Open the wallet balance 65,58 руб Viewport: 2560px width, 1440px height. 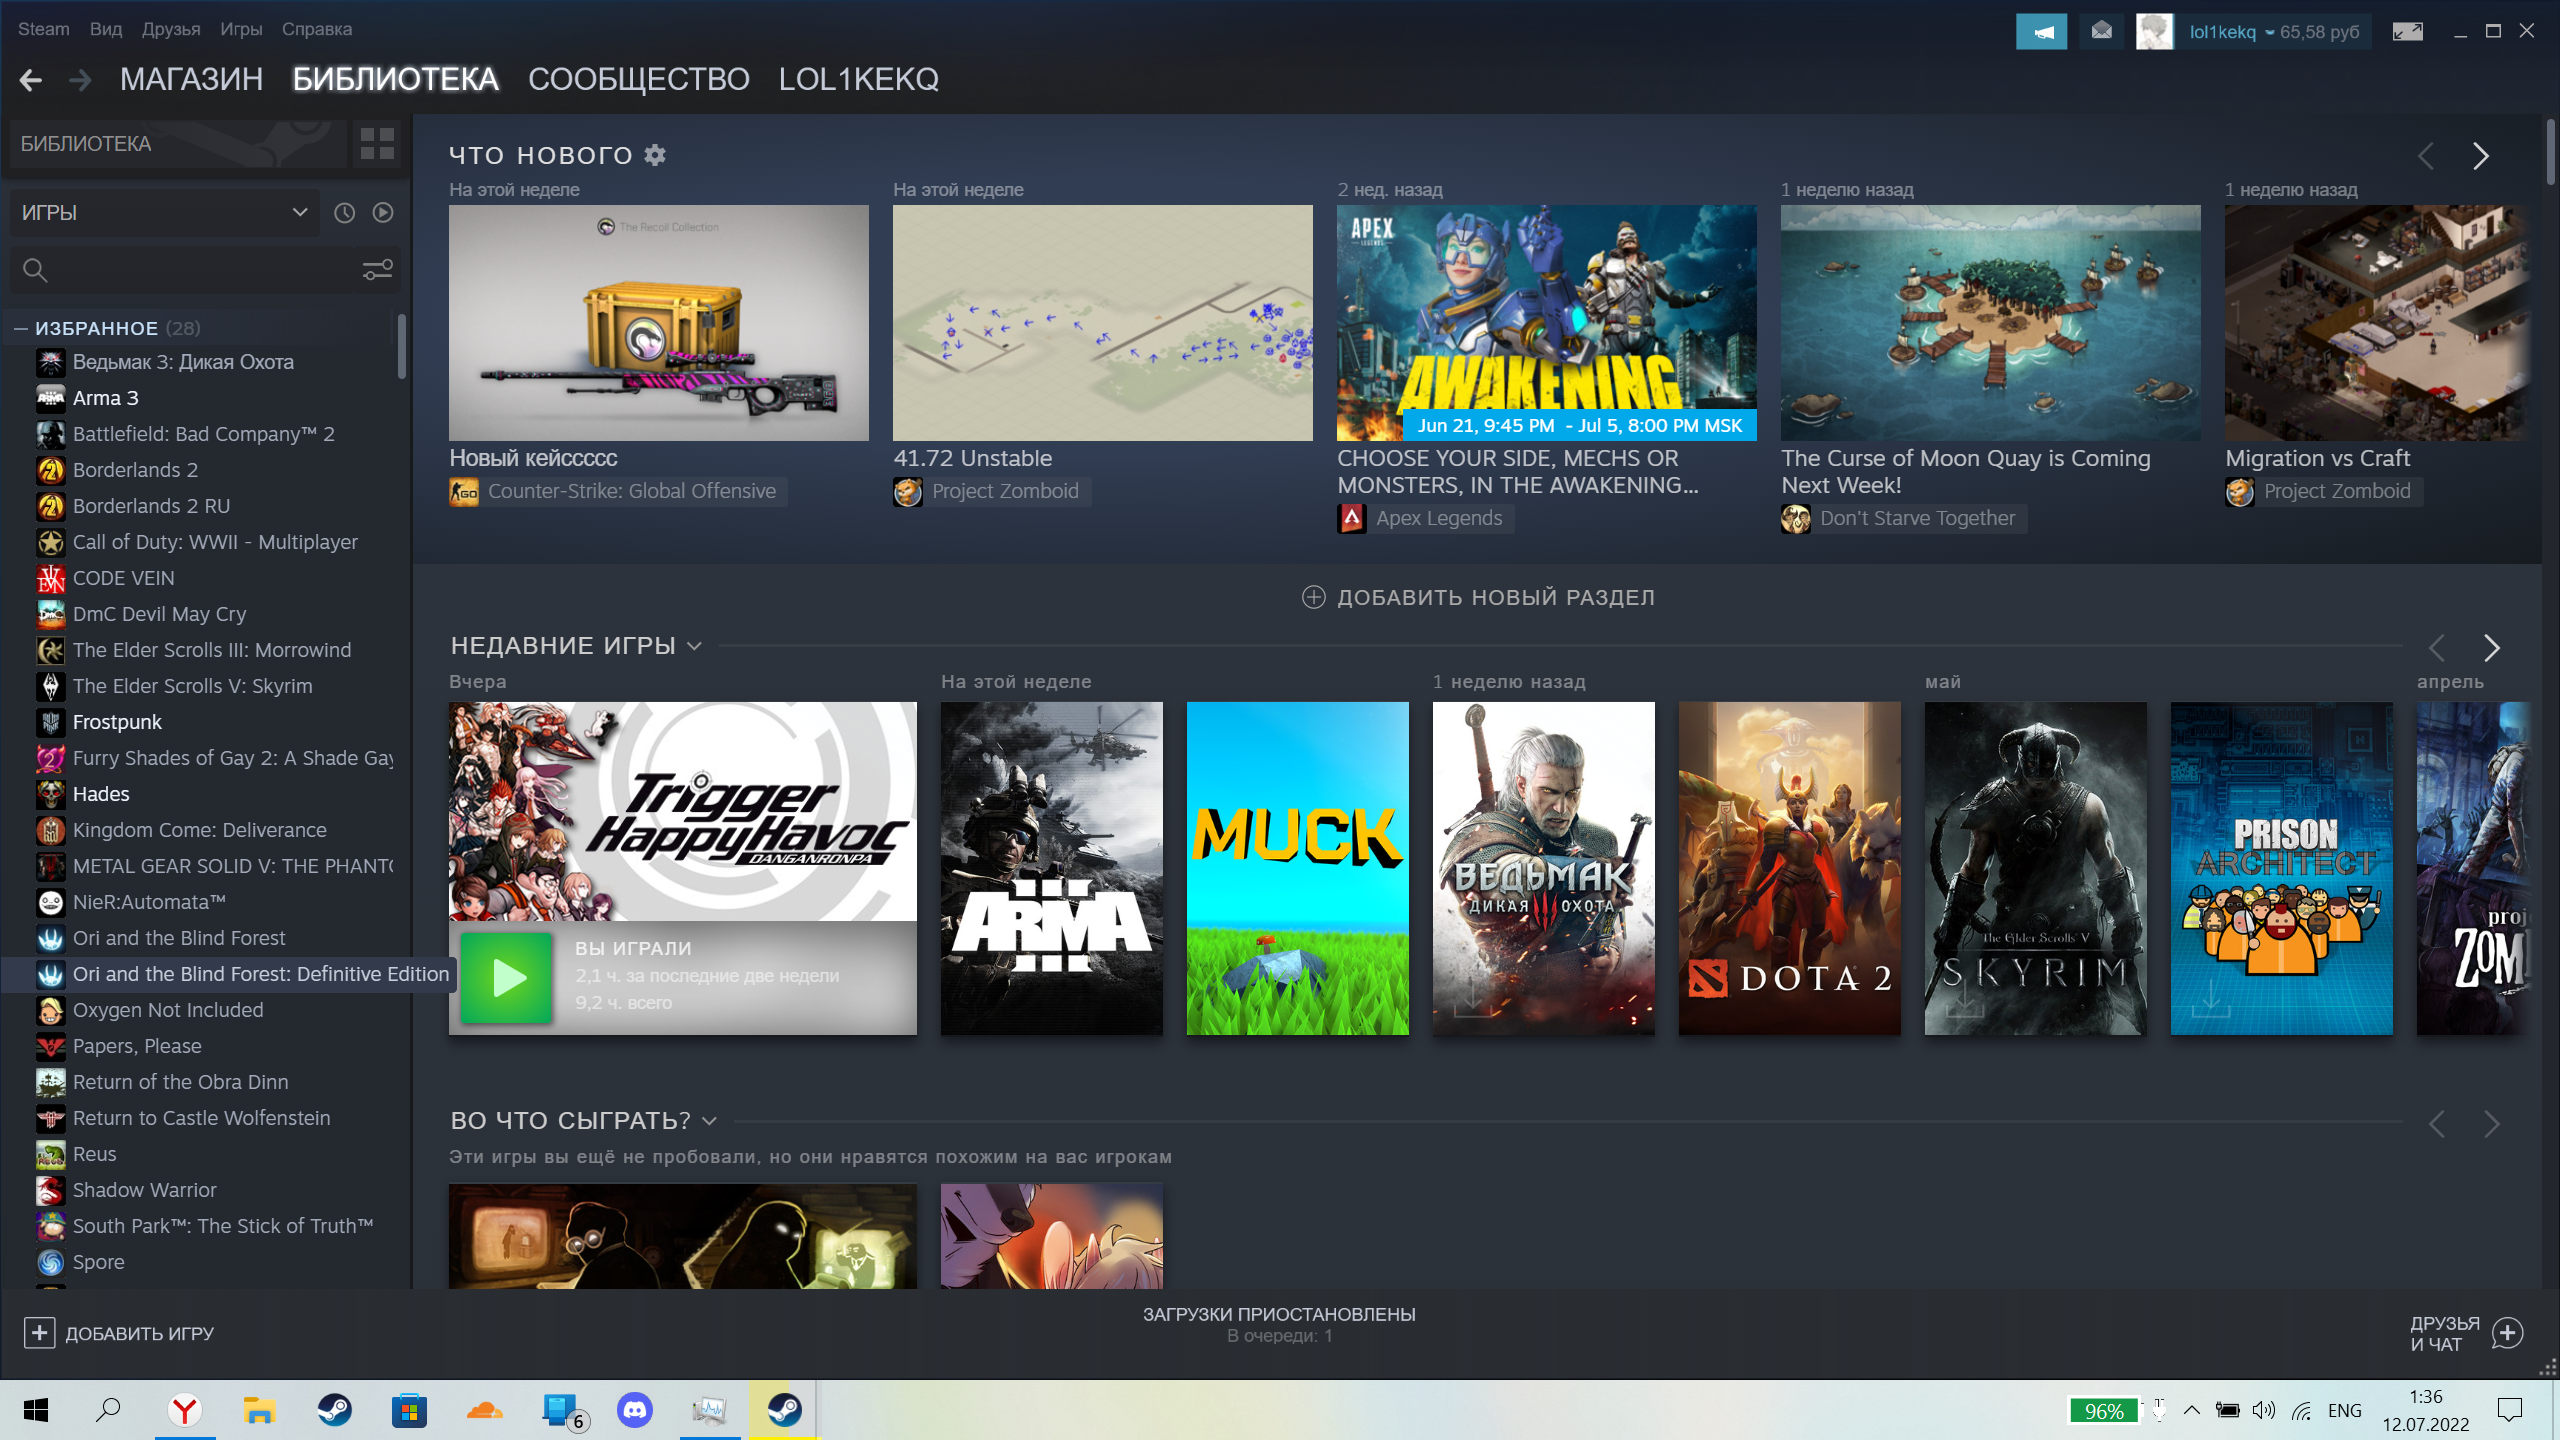click(2319, 32)
